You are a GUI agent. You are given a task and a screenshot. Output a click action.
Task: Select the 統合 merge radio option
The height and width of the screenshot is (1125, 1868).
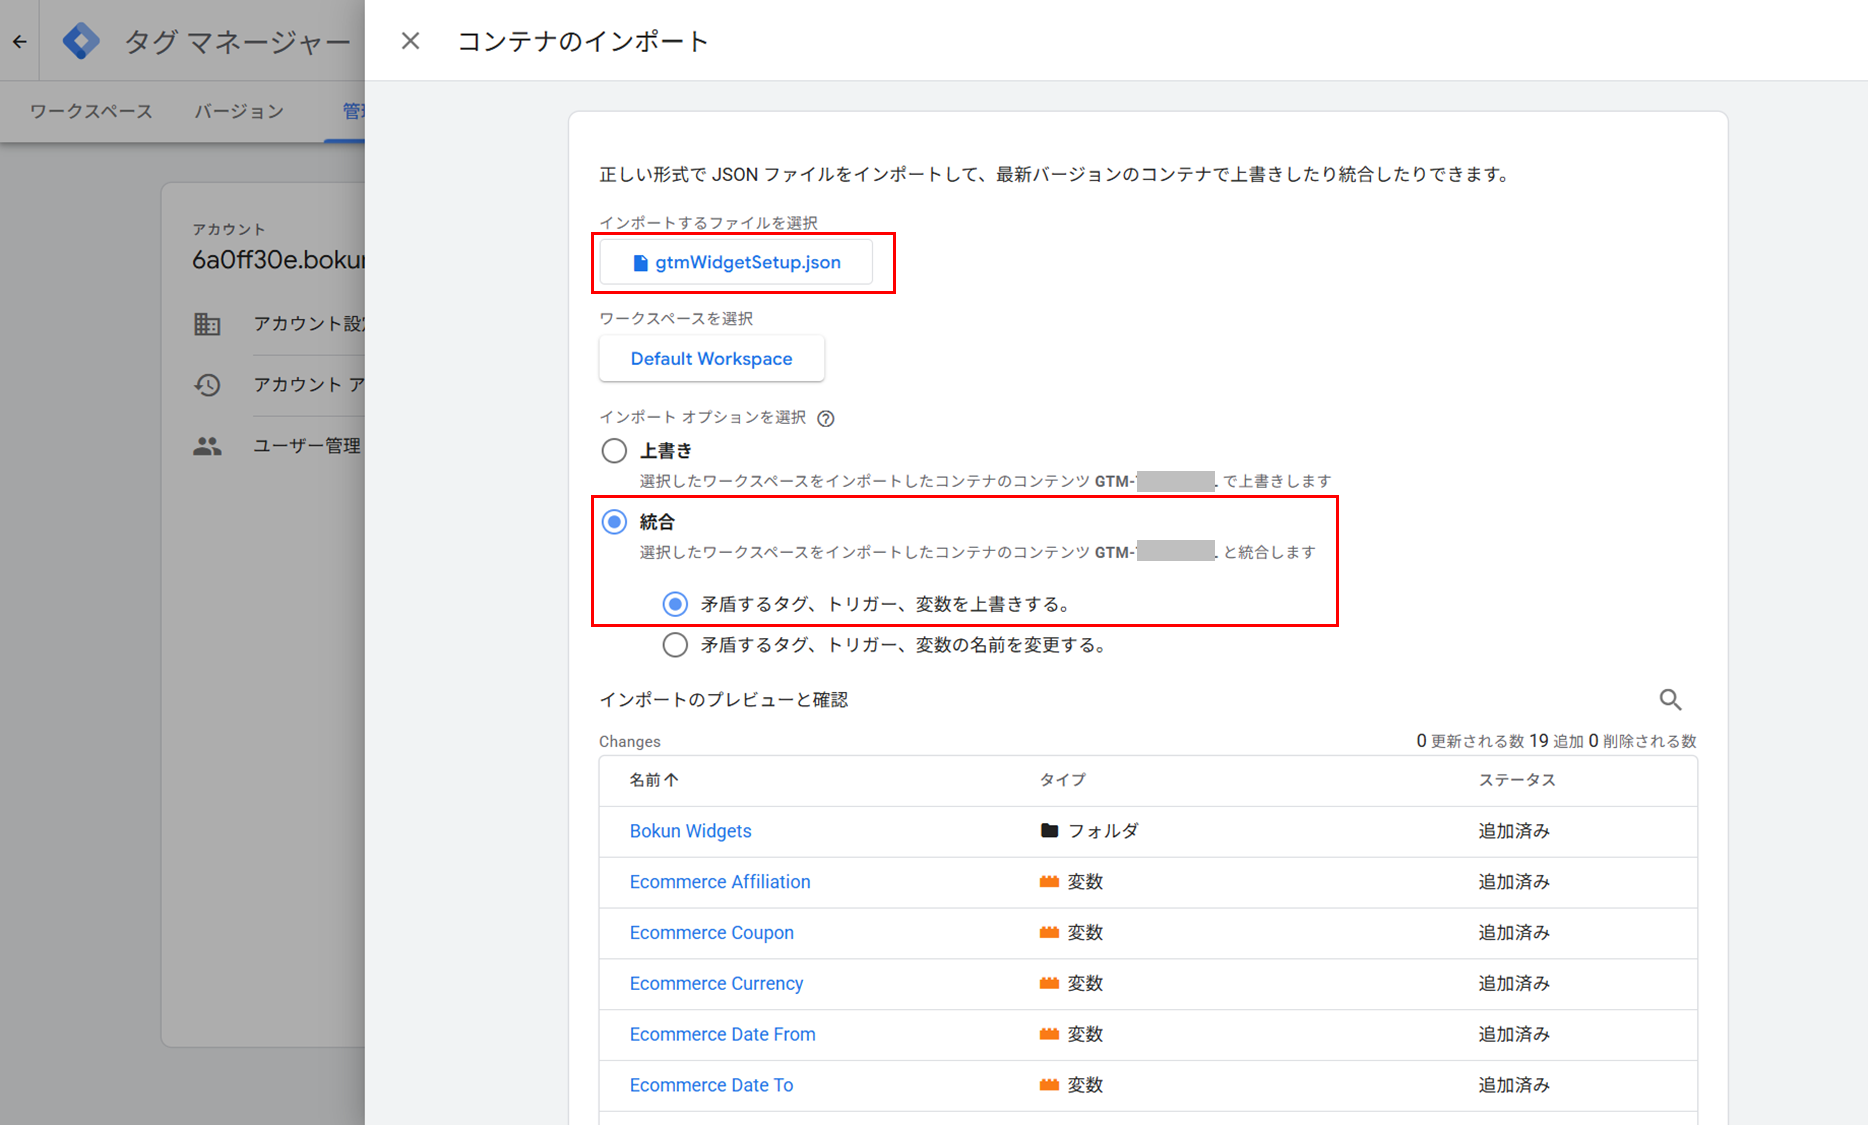[614, 522]
